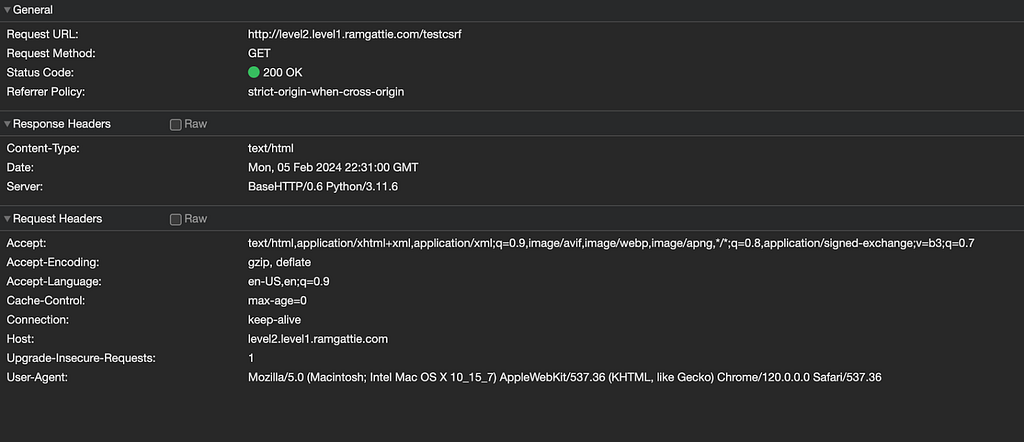Select the Request URL value testcsrf
Image resolution: width=1024 pixels, height=442 pixels.
coord(355,34)
